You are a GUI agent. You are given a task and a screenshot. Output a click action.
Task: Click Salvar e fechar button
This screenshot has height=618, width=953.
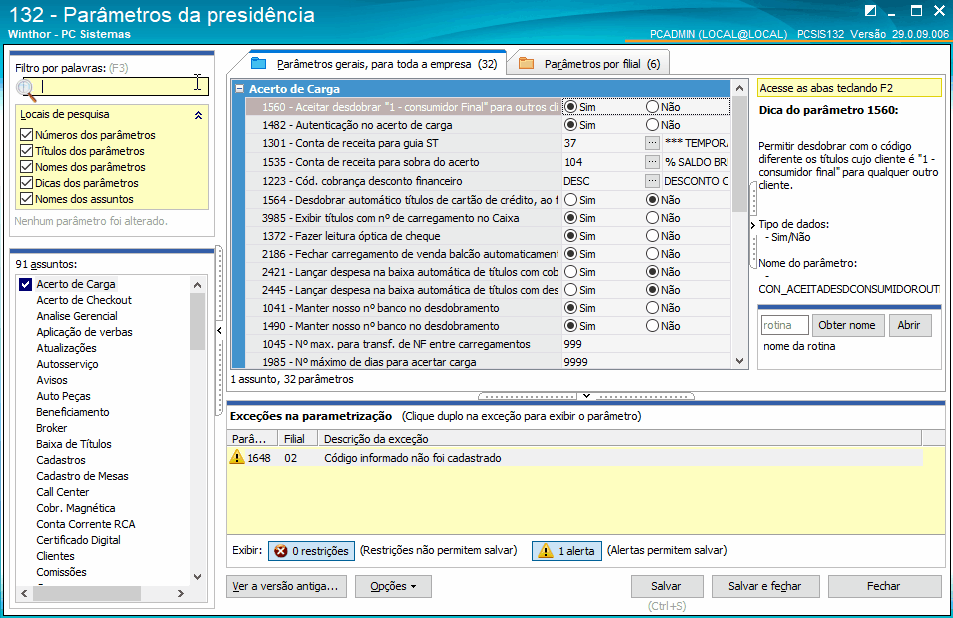click(x=765, y=586)
